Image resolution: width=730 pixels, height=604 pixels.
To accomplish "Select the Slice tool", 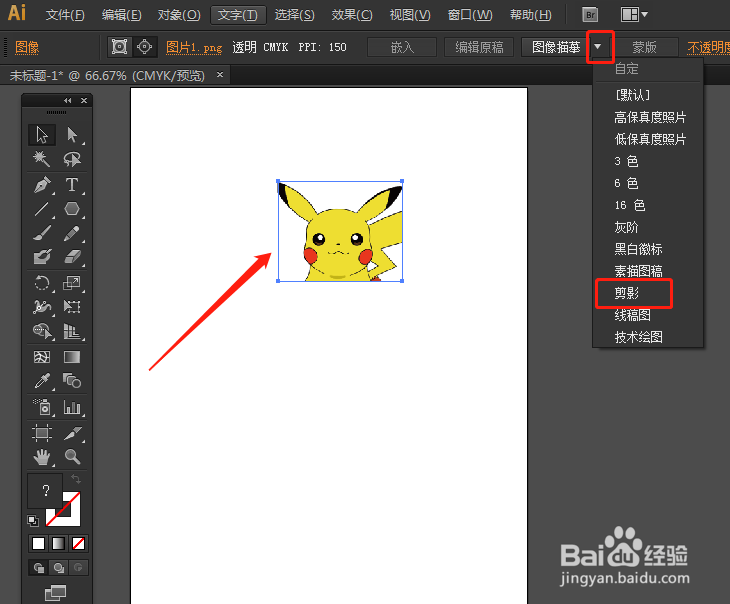I will pos(72,433).
